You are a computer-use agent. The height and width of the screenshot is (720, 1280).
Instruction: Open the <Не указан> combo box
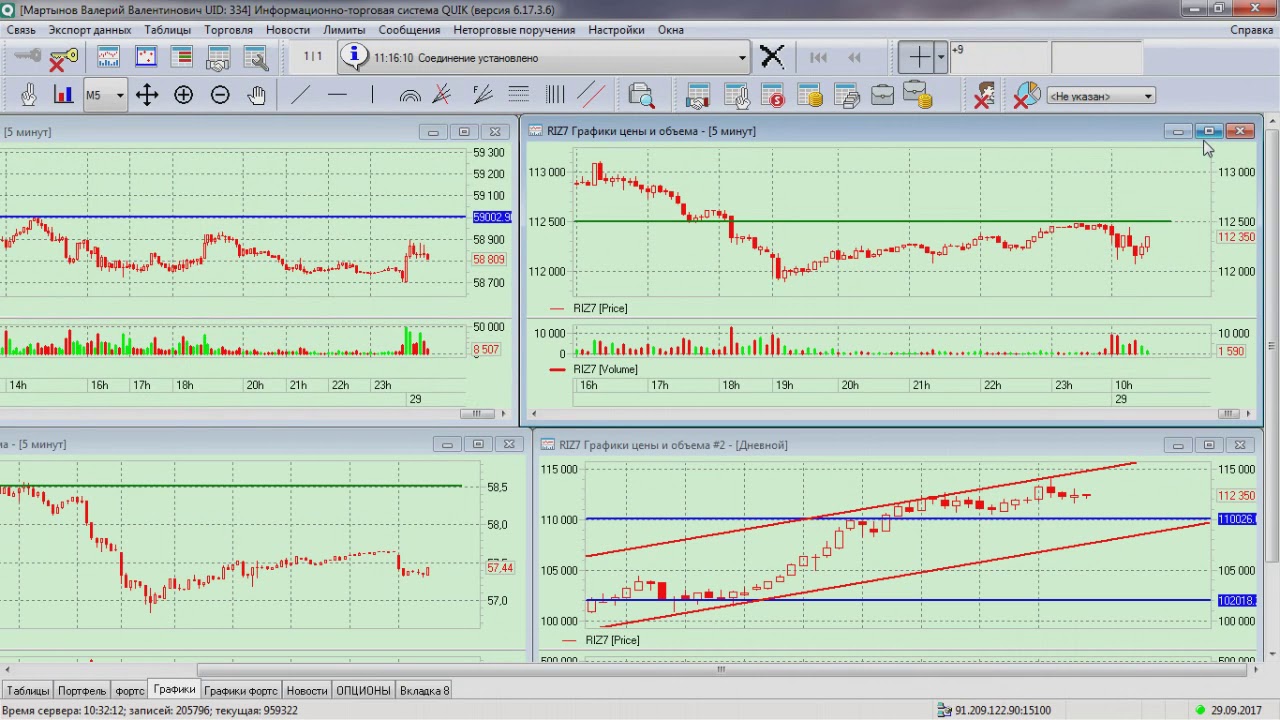tap(1101, 96)
